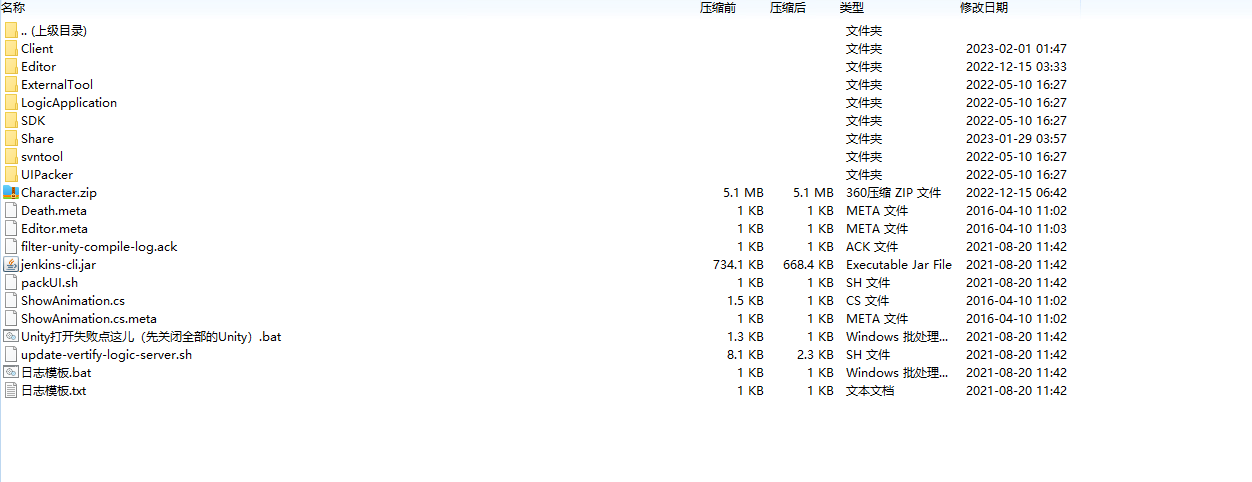Click the 日志模板.bat file icon
This screenshot has width=1252, height=482.
(x=11, y=373)
